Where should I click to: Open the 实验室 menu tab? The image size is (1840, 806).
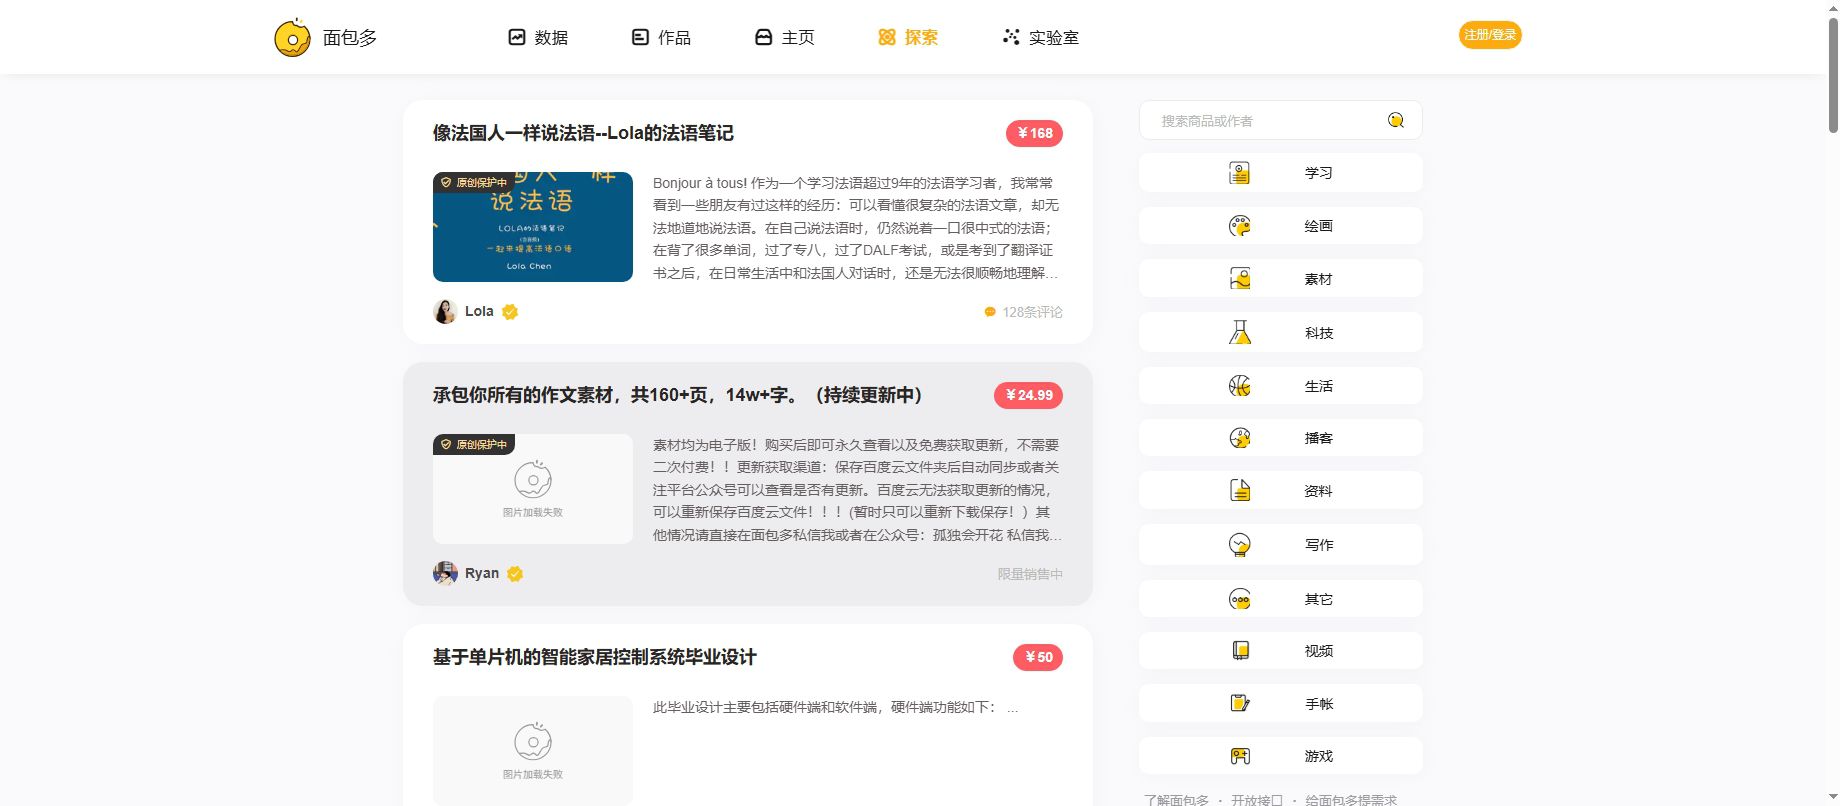pos(1040,38)
